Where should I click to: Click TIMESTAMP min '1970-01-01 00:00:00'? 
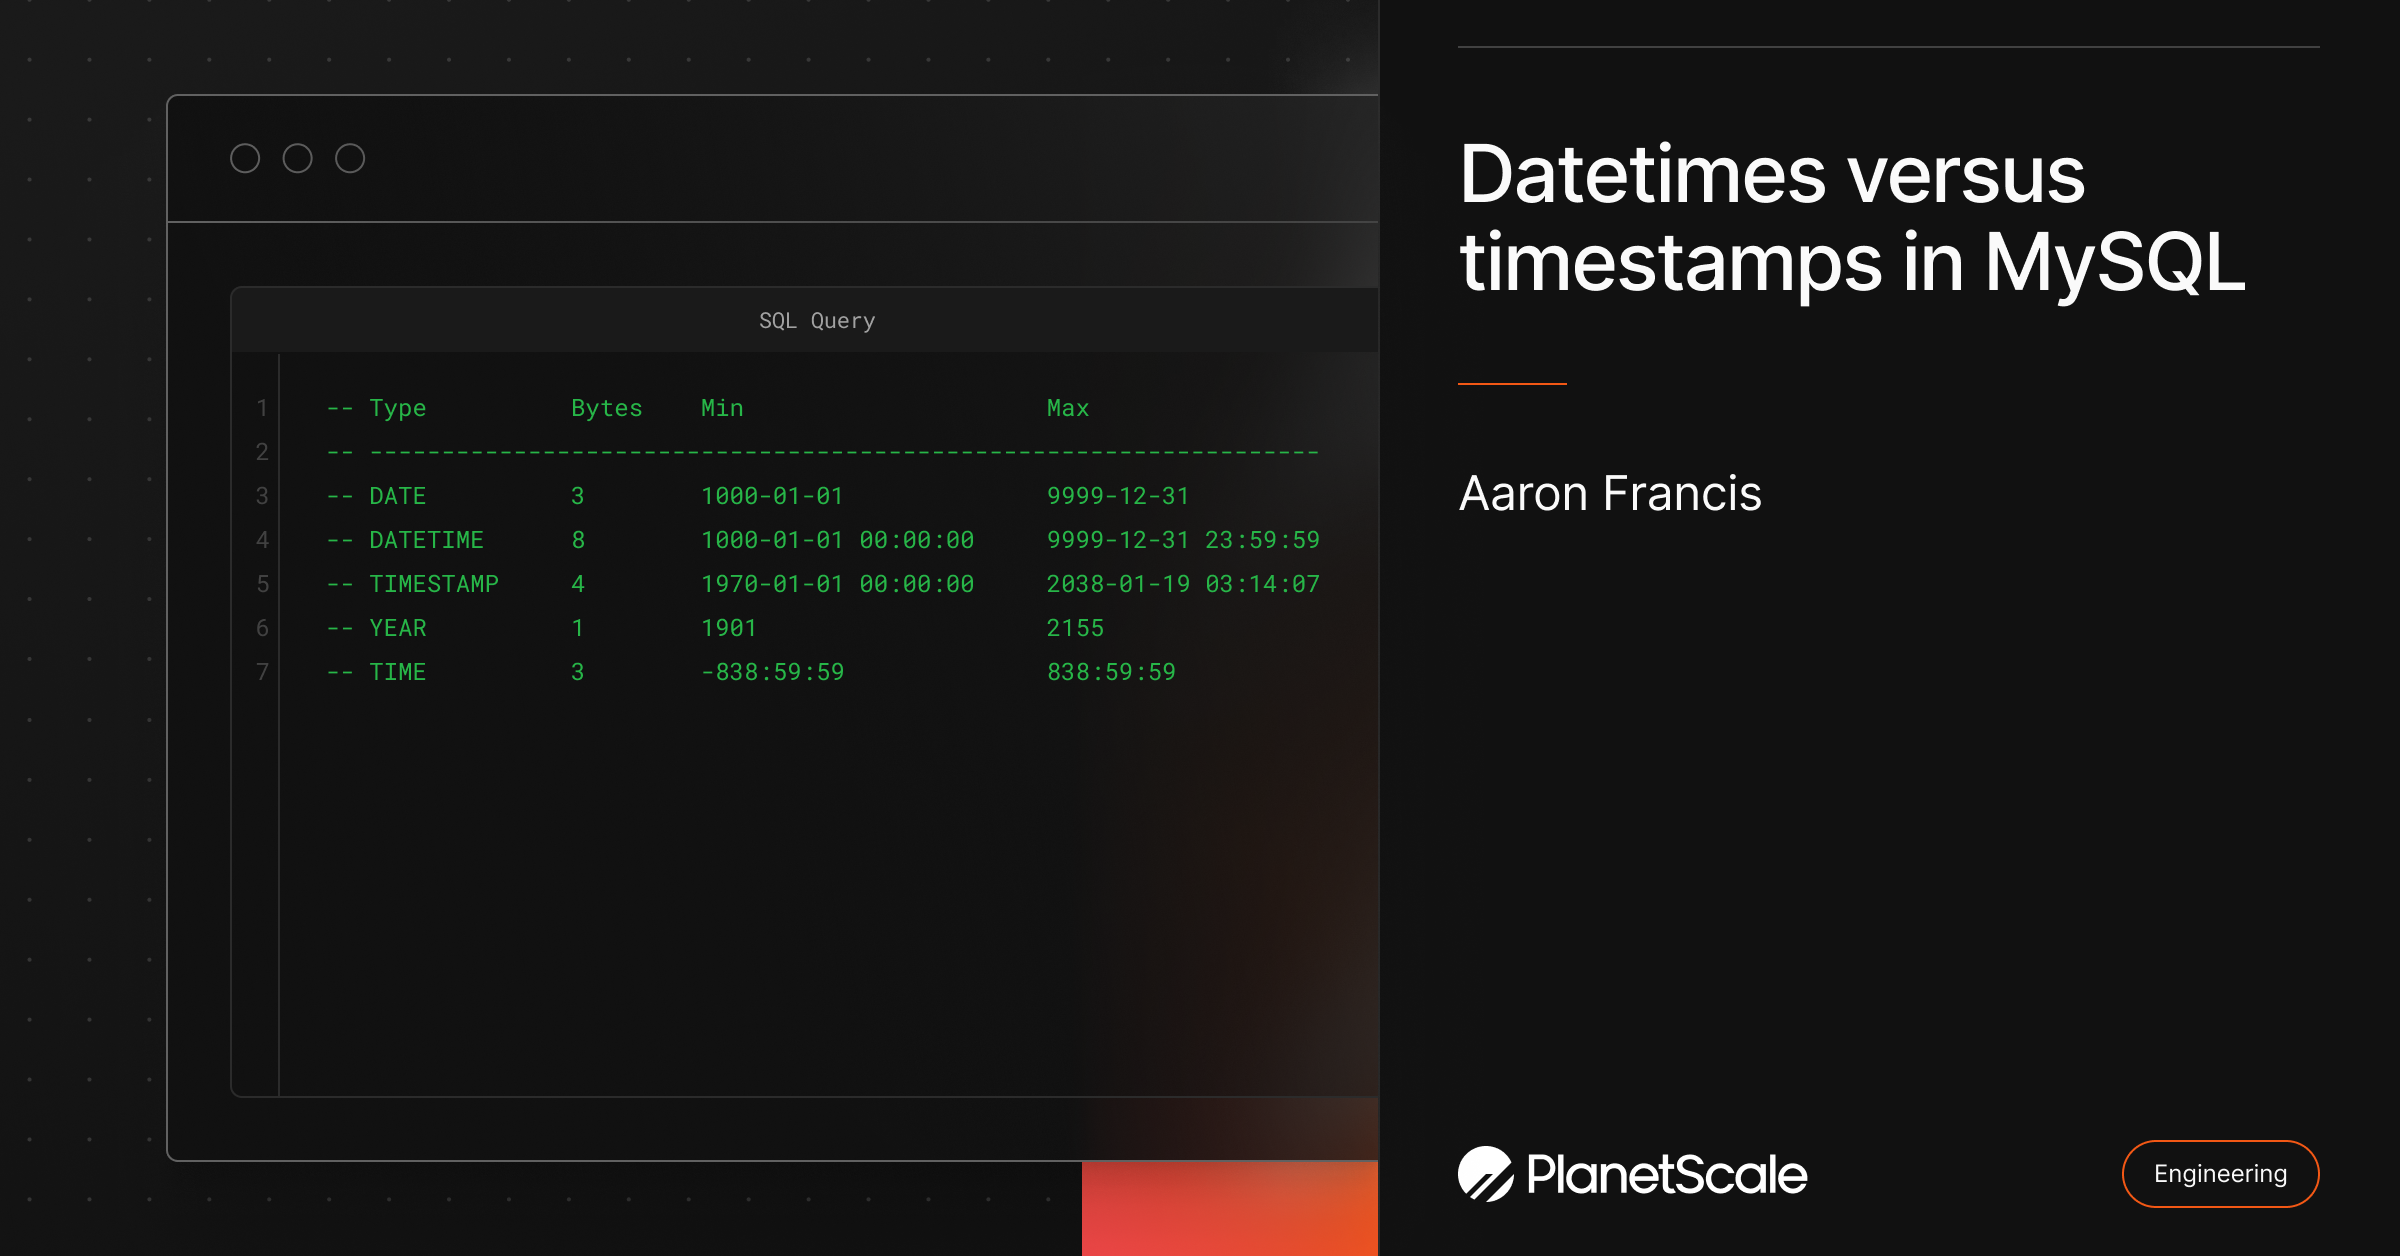[837, 584]
